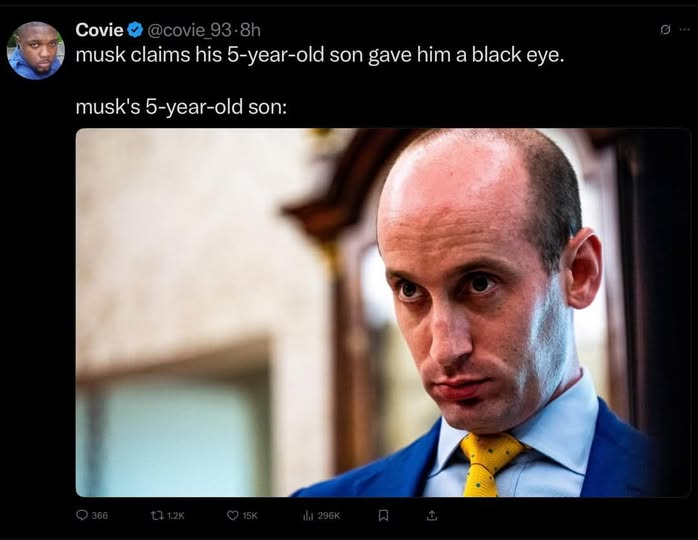
Task: Click the 366 replies count
Action: point(100,516)
